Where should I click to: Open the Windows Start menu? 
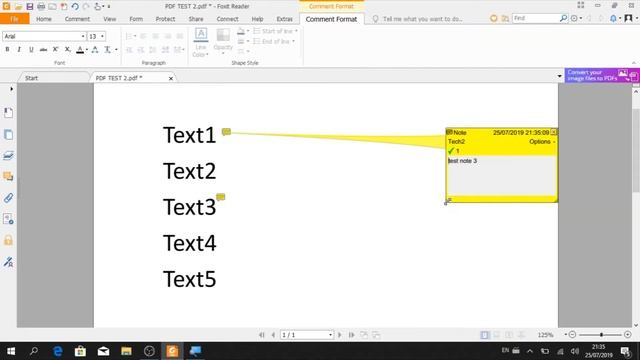tap(11, 351)
